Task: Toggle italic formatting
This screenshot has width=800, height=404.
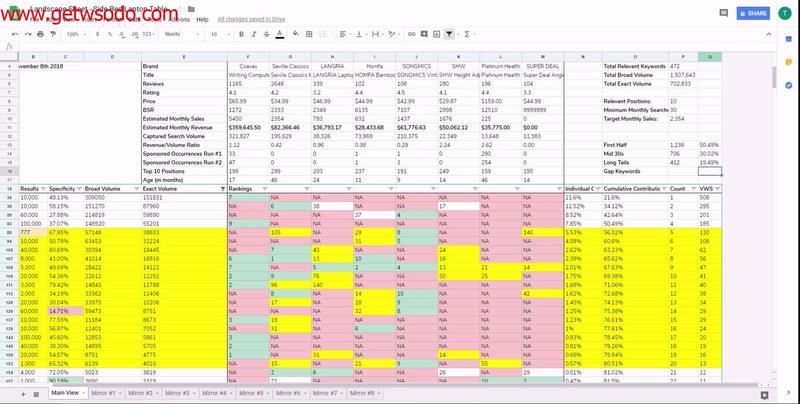Action: [254, 34]
